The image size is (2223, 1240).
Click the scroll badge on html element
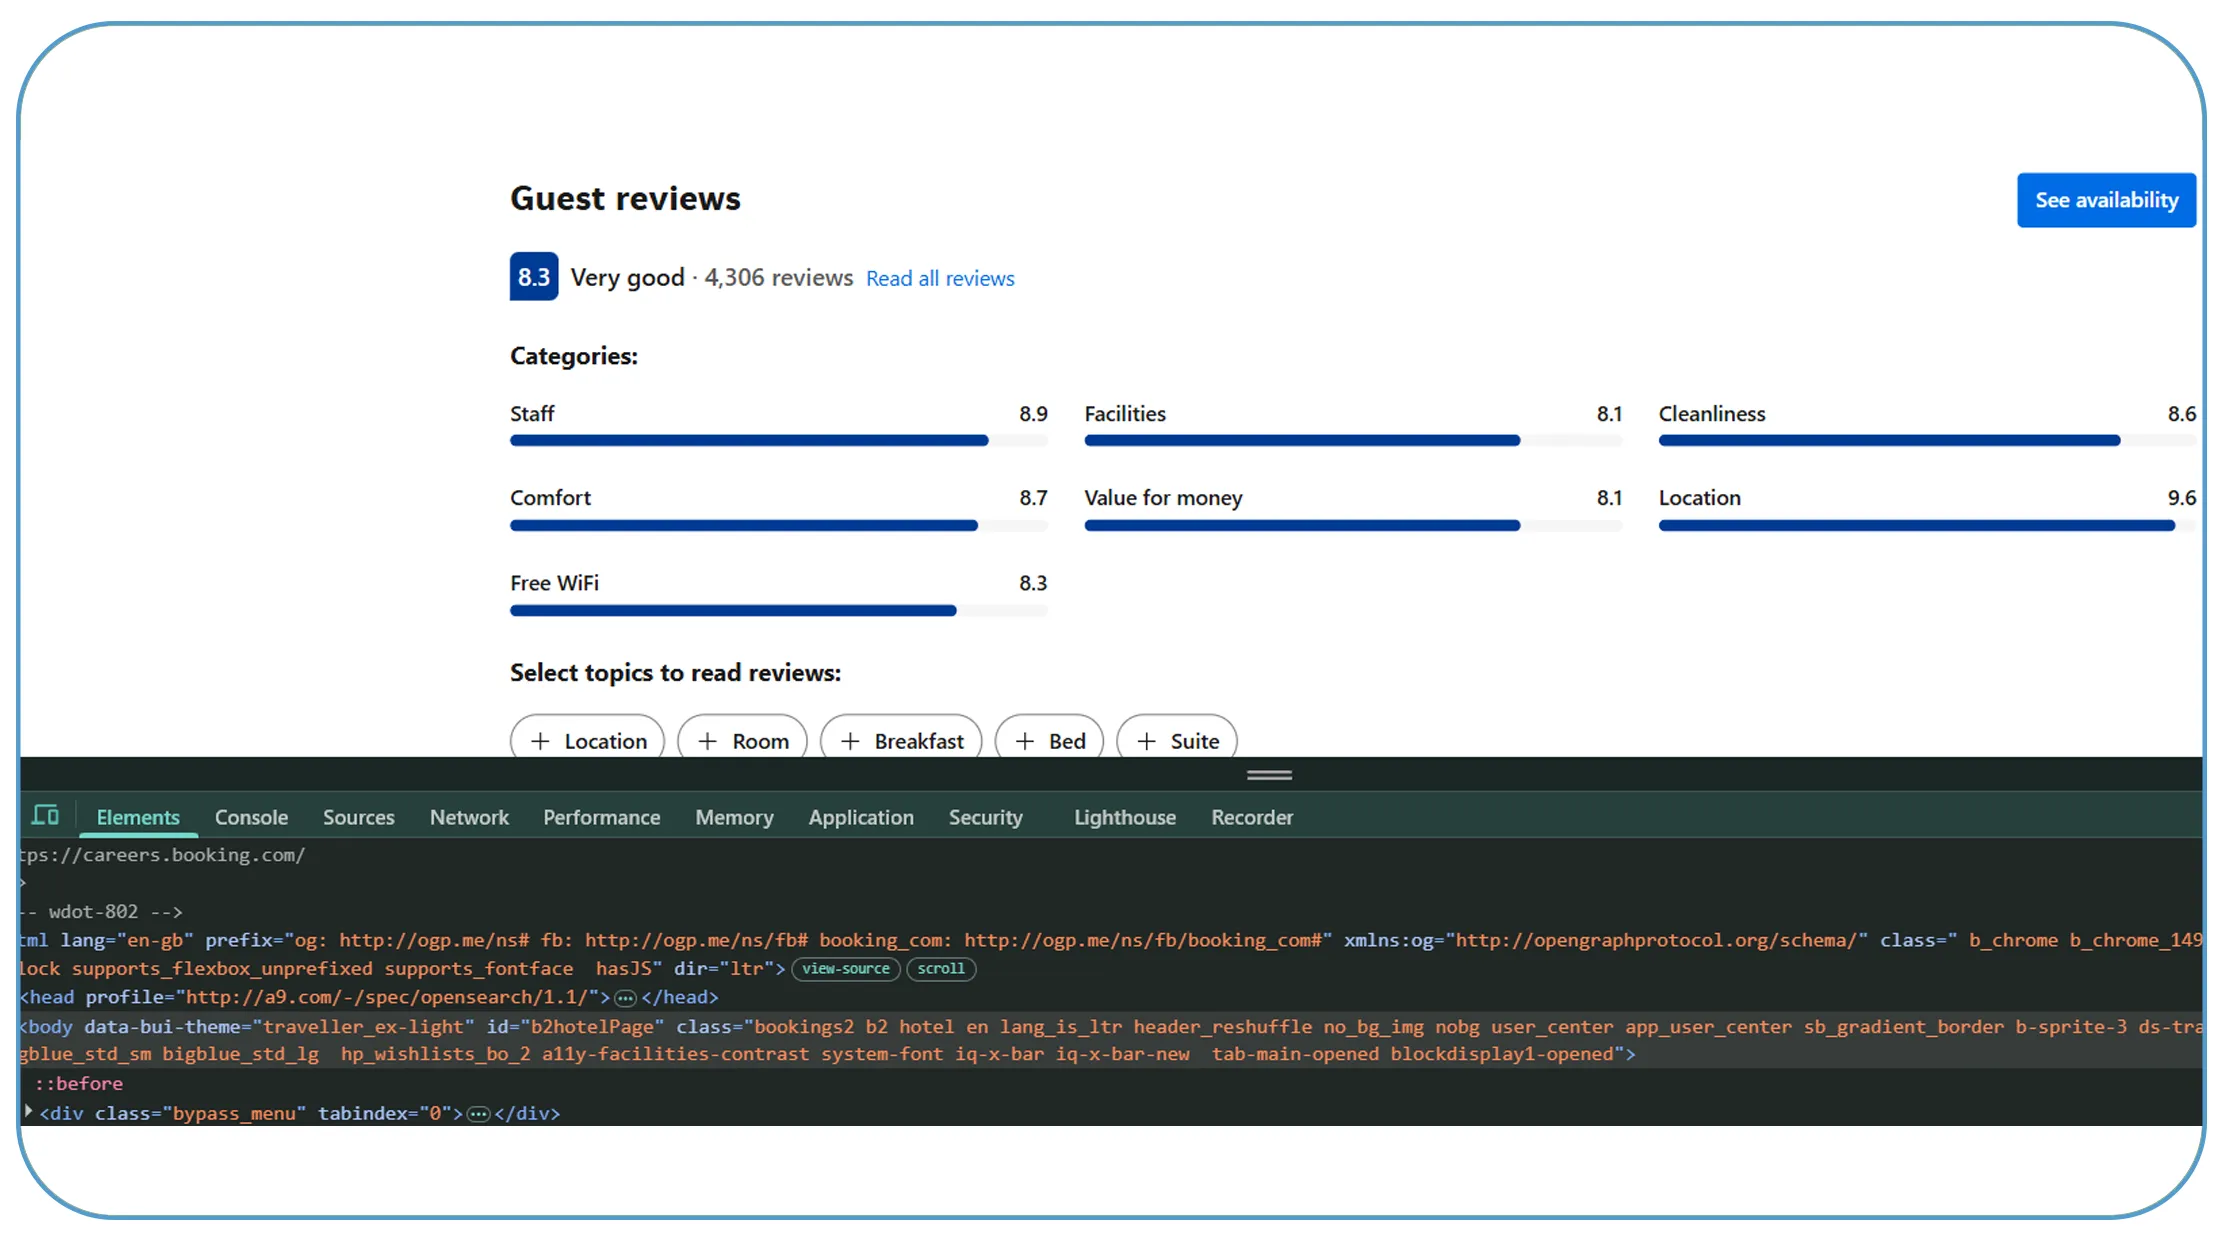[x=941, y=969]
